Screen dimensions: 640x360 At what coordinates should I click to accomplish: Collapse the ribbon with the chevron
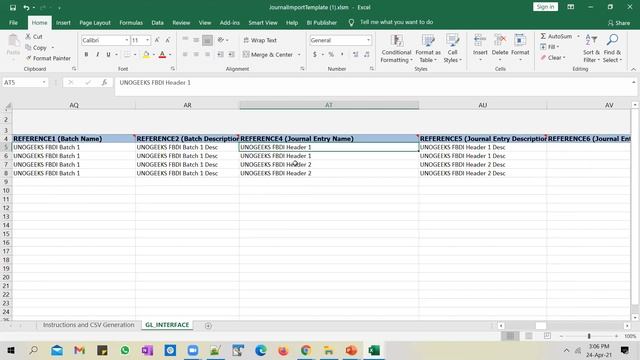tap(633, 69)
